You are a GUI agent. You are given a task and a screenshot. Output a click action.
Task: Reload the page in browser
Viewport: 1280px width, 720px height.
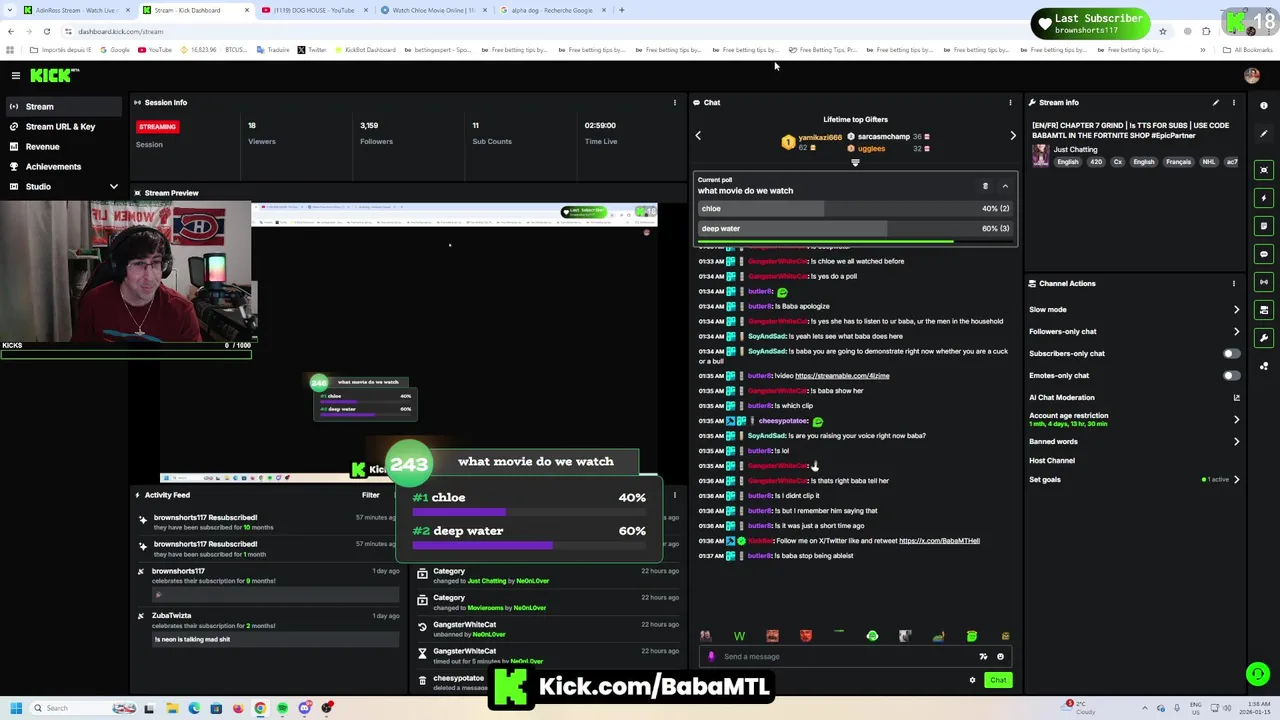[x=46, y=31]
